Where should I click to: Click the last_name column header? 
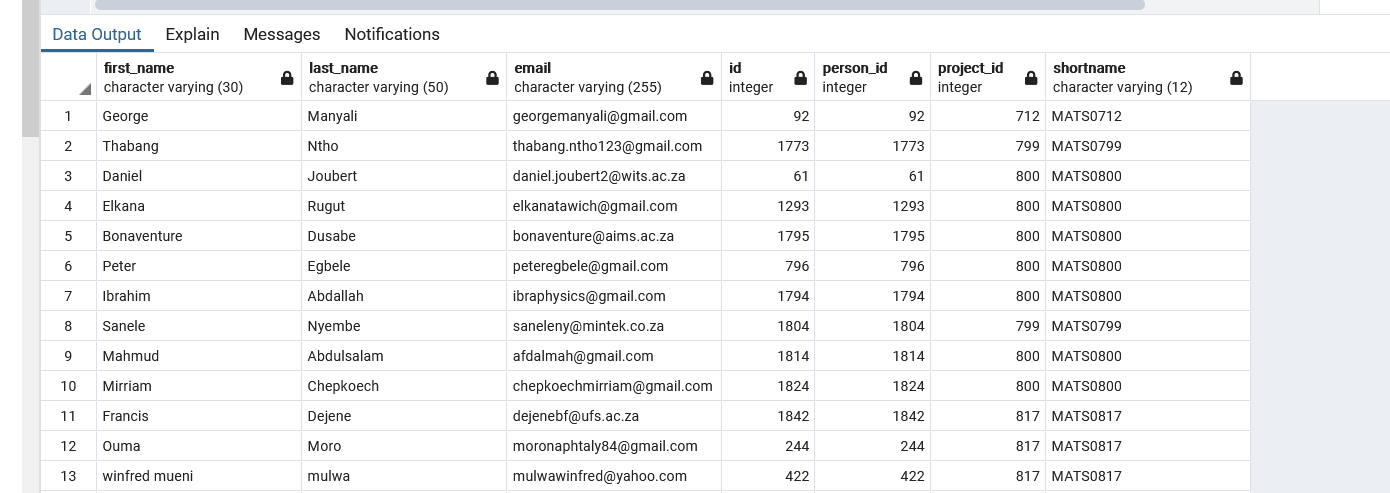click(404, 77)
